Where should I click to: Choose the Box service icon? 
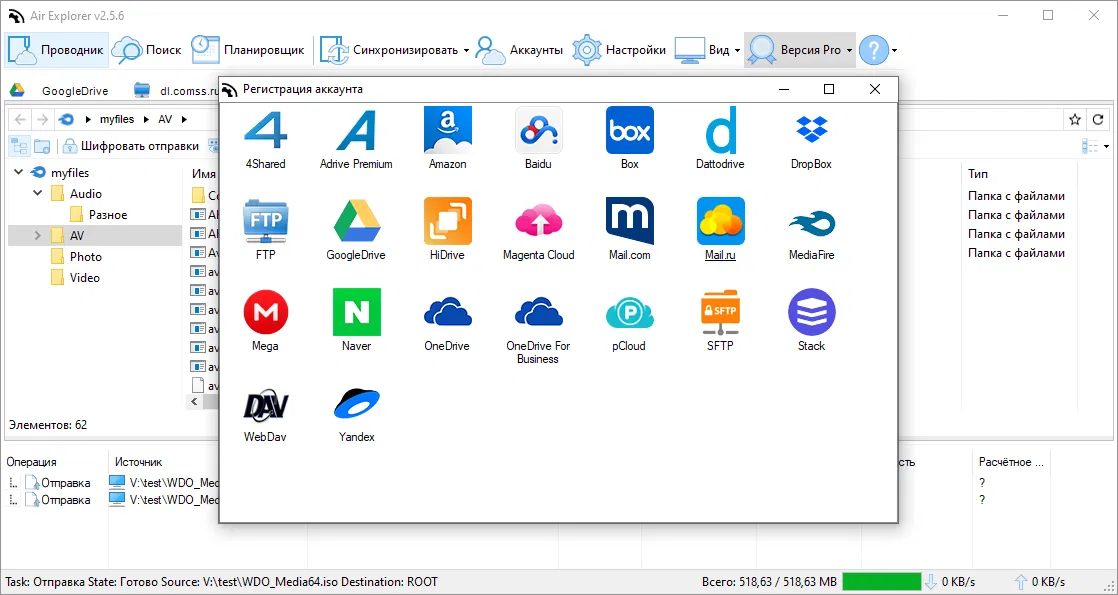630,131
